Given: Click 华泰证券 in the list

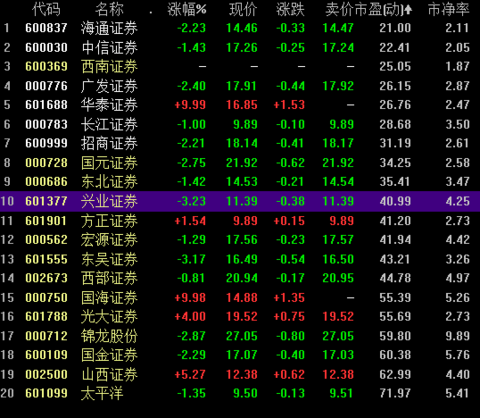Looking at the screenshot, I should tap(109, 105).
